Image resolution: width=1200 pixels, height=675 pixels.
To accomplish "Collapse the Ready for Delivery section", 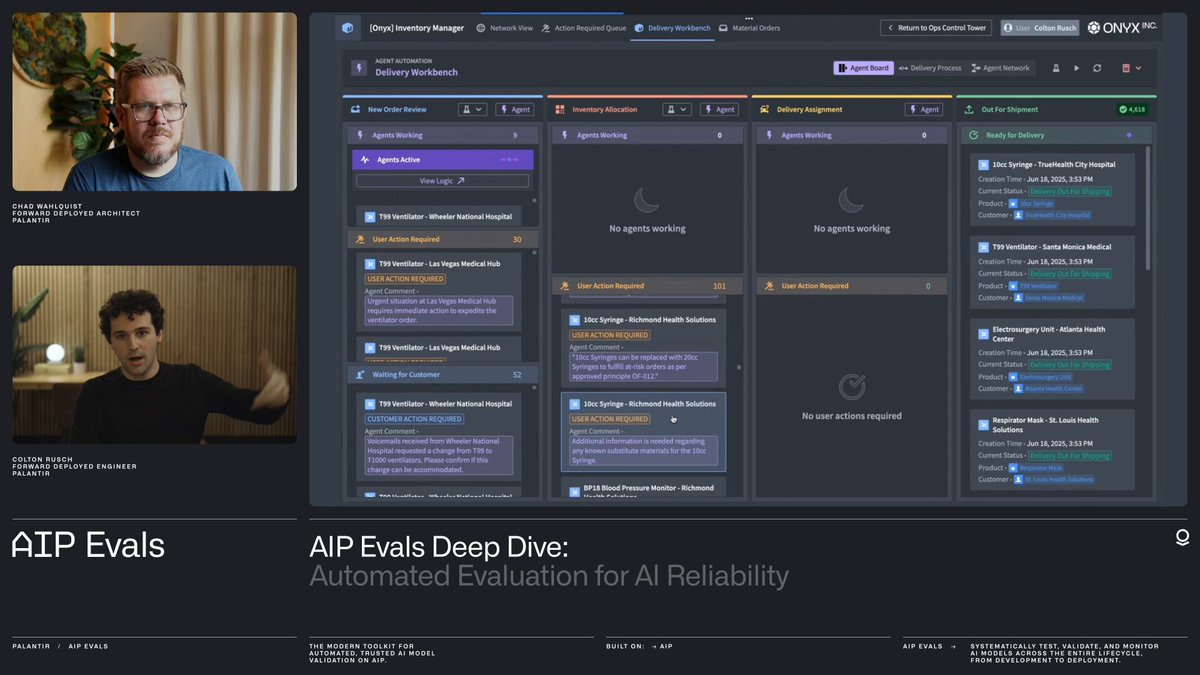I will [1055, 135].
